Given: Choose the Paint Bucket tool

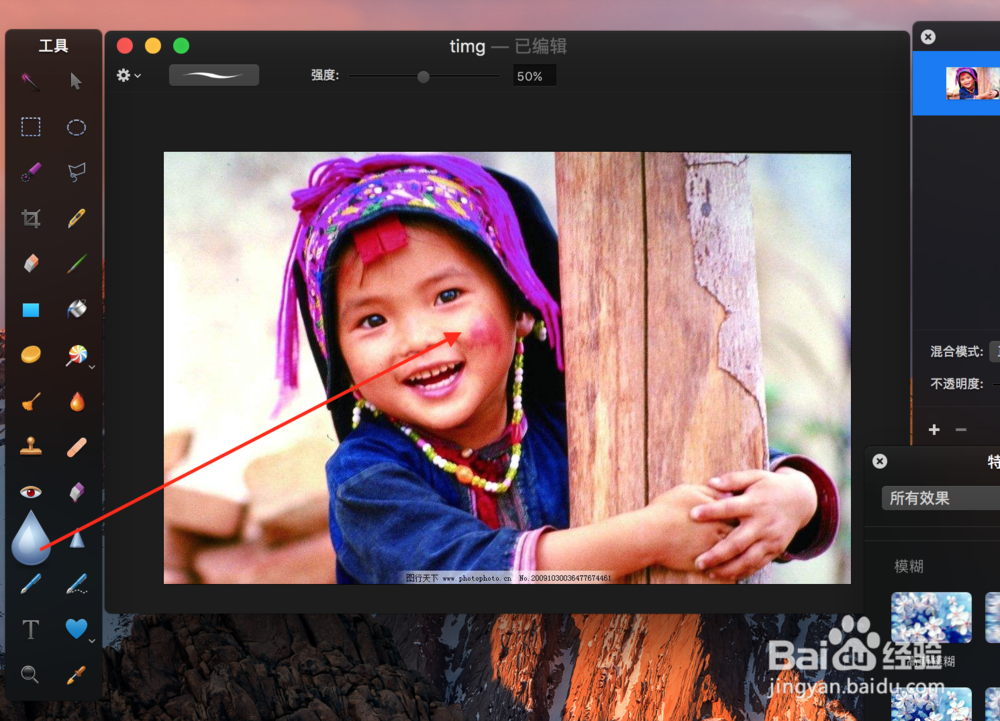Looking at the screenshot, I should pyautogui.click(x=77, y=309).
